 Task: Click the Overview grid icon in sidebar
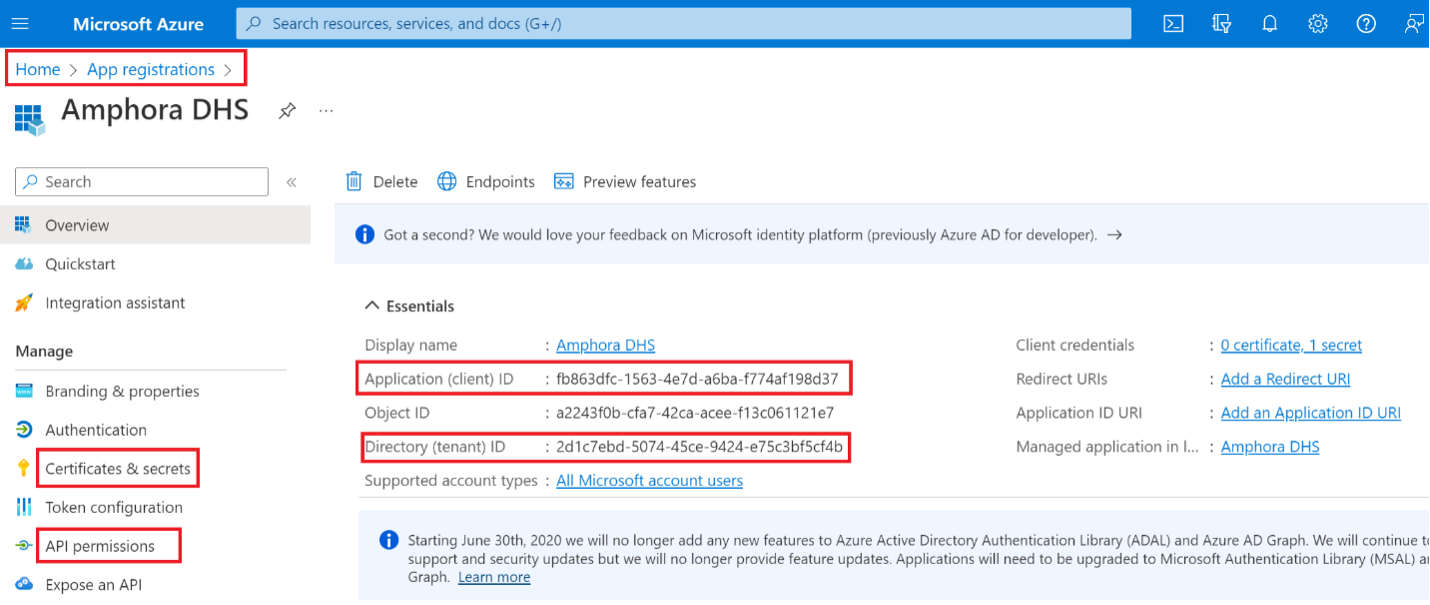[24, 225]
